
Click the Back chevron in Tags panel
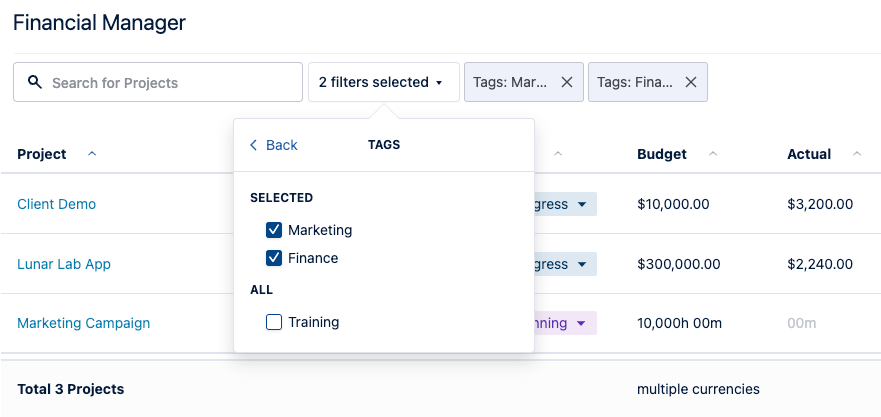(x=254, y=145)
